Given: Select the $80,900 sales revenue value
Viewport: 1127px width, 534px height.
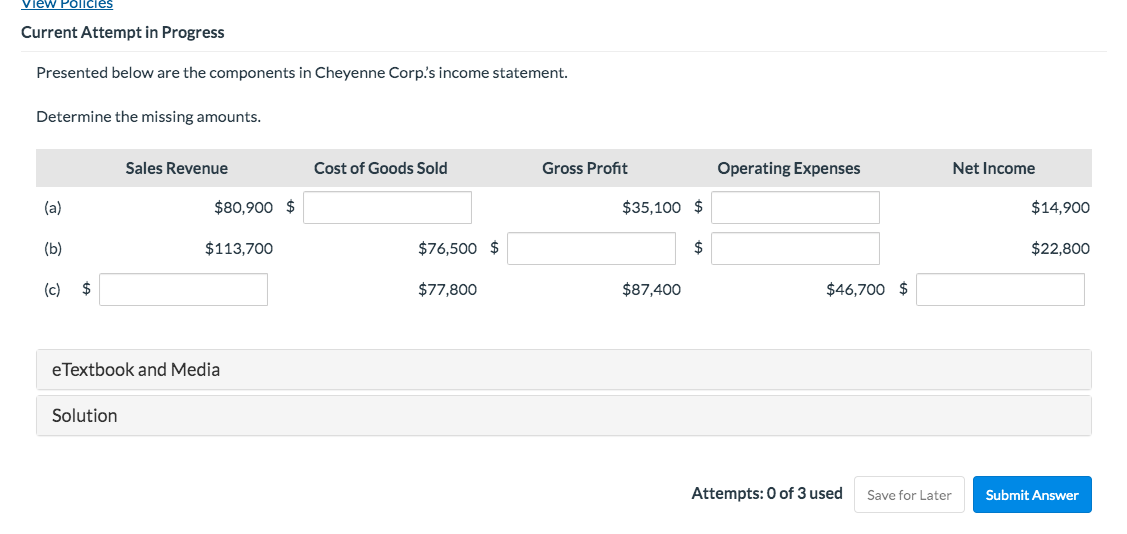Looking at the screenshot, I should tap(244, 208).
